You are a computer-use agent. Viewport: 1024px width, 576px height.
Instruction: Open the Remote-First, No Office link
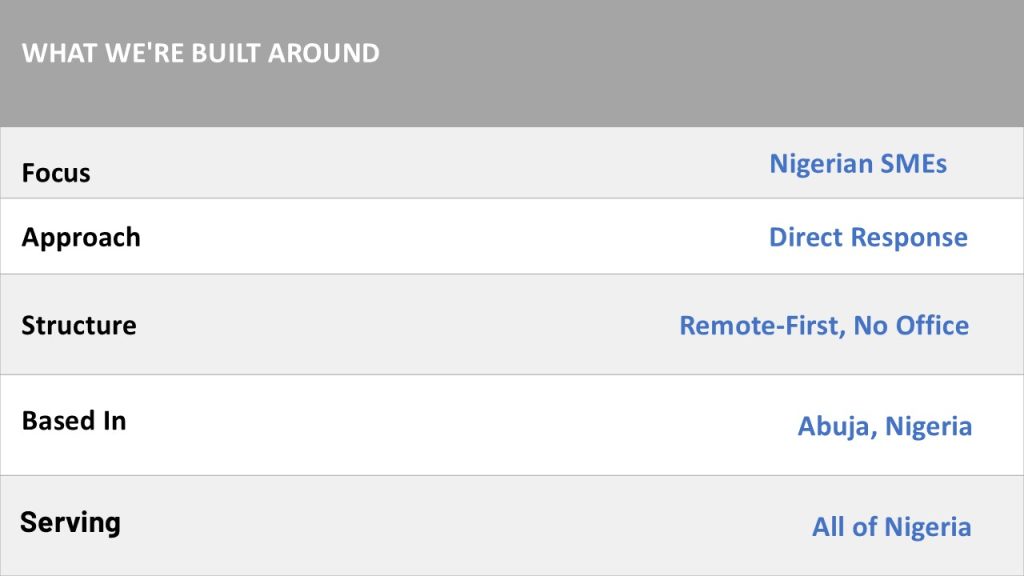pos(824,326)
